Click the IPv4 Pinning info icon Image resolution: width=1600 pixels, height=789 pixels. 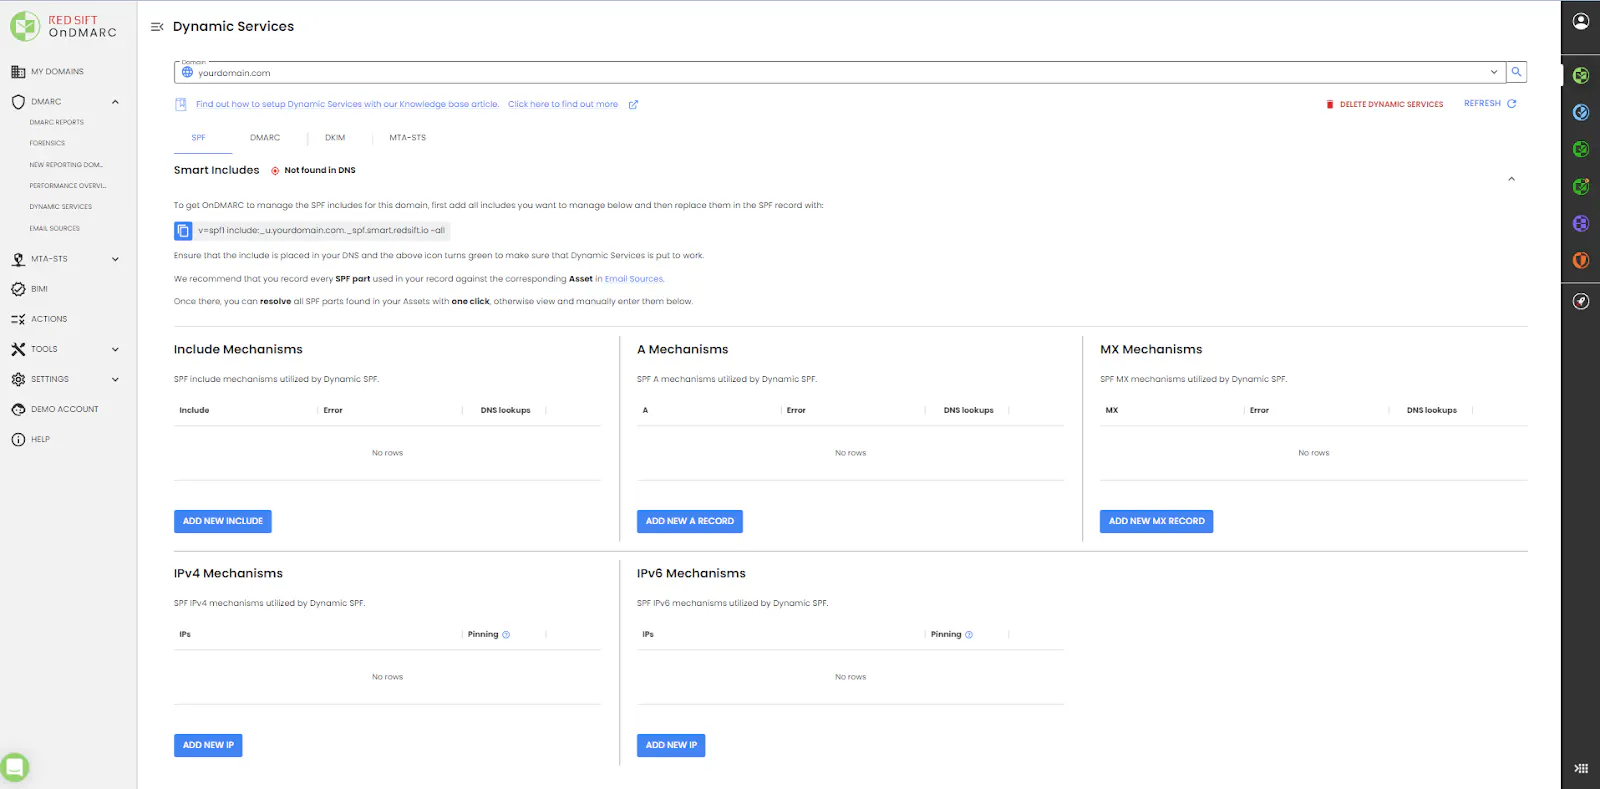pos(506,635)
